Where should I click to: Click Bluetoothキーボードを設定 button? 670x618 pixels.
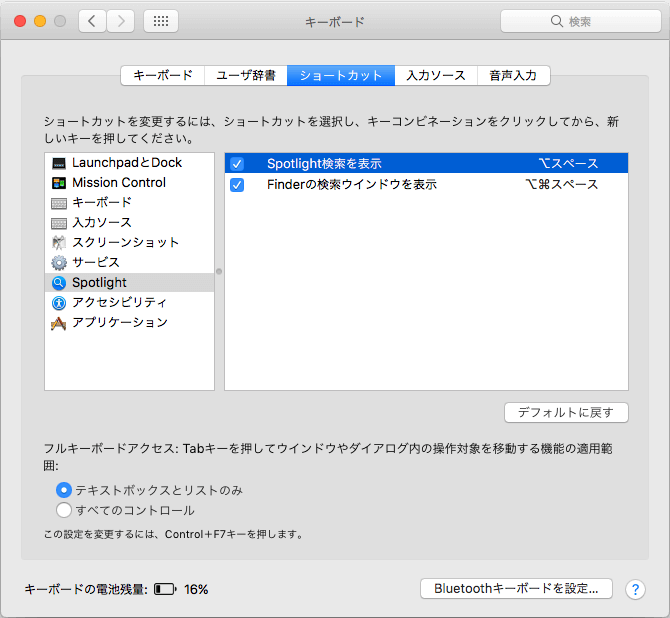[x=516, y=589]
